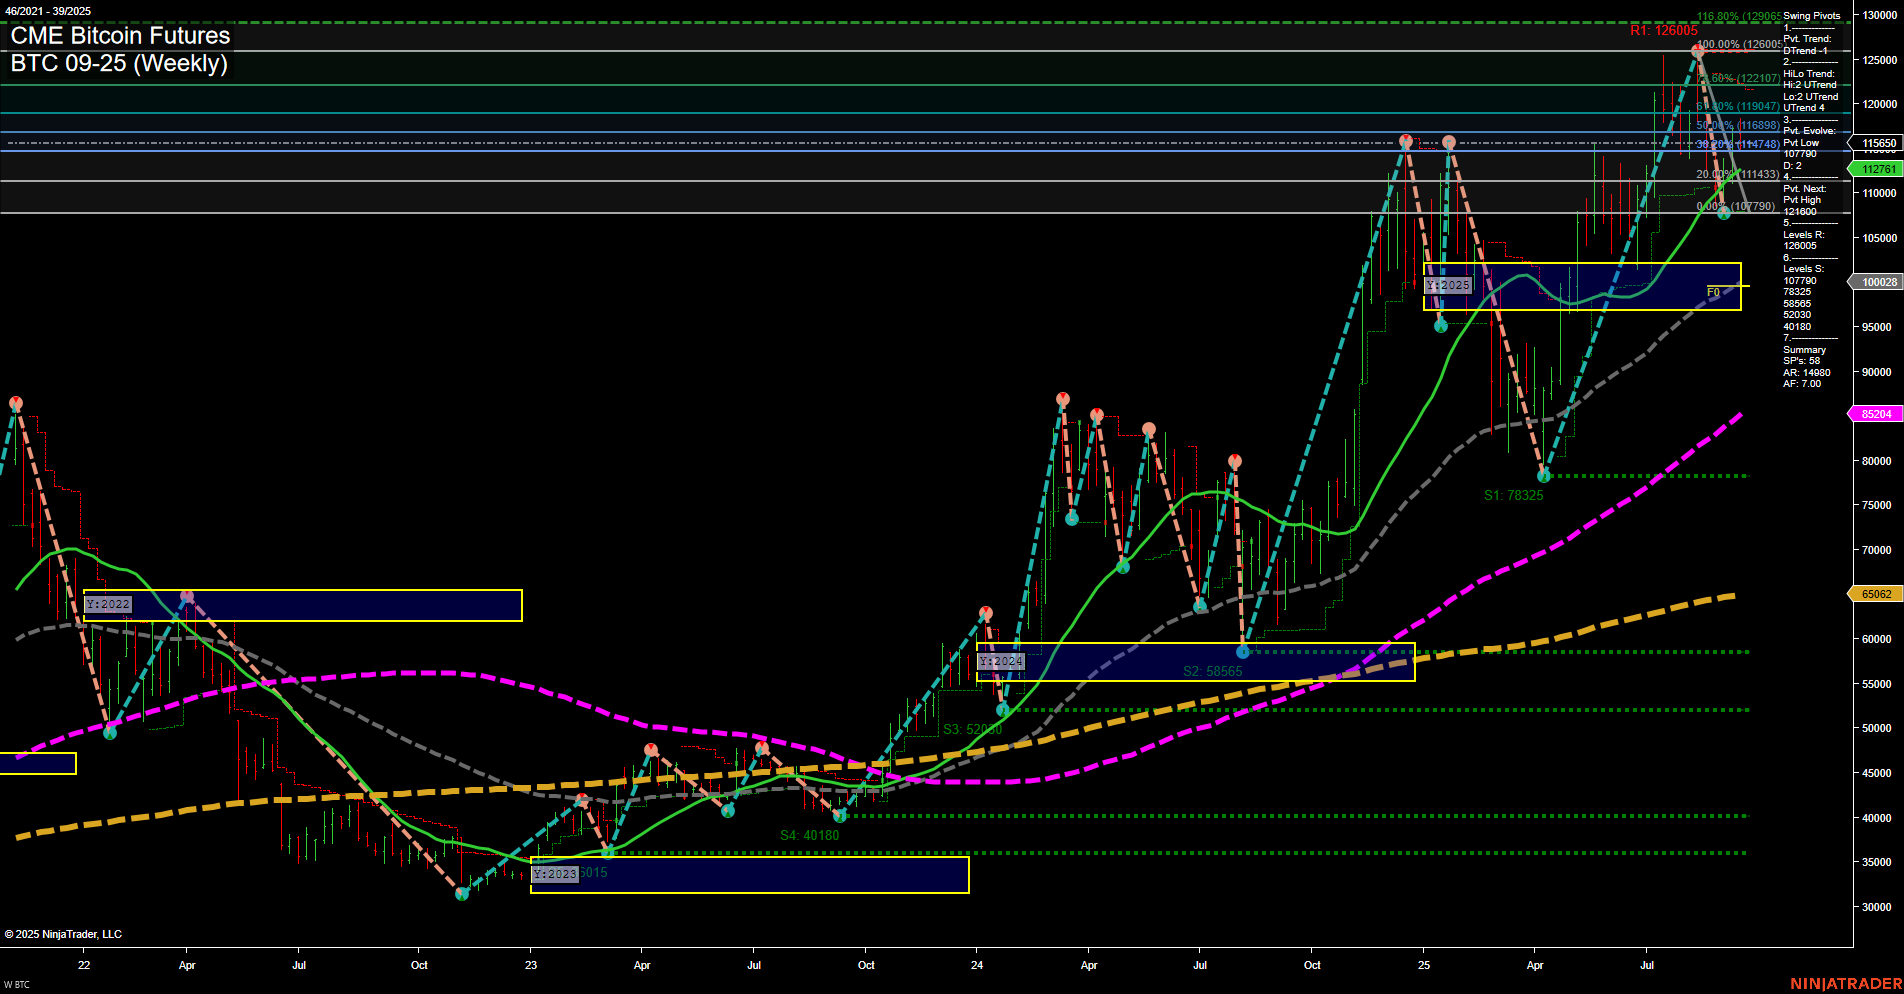Click the Y:2022 year range label
This screenshot has height=994, width=1904.
[108, 604]
